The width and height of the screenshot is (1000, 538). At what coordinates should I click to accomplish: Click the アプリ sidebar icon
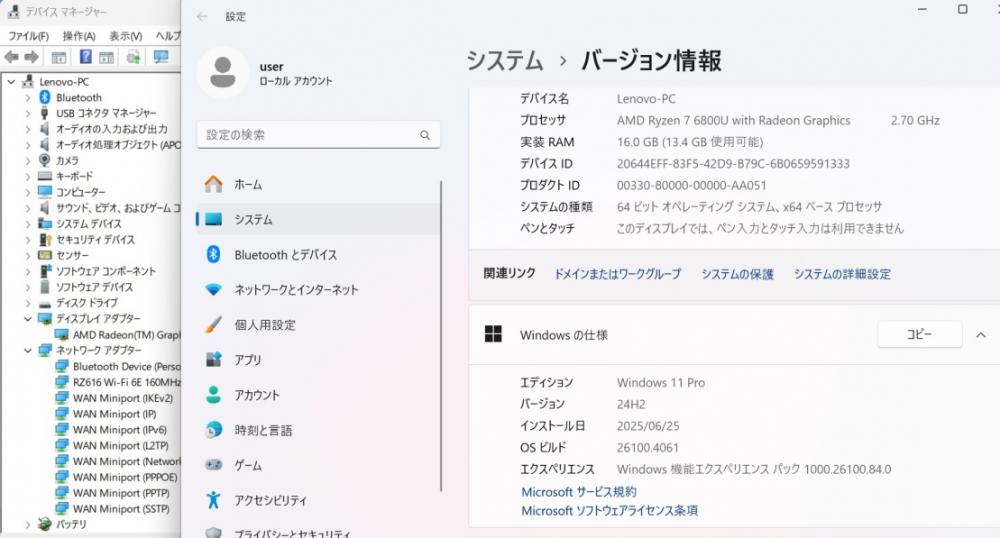click(214, 360)
